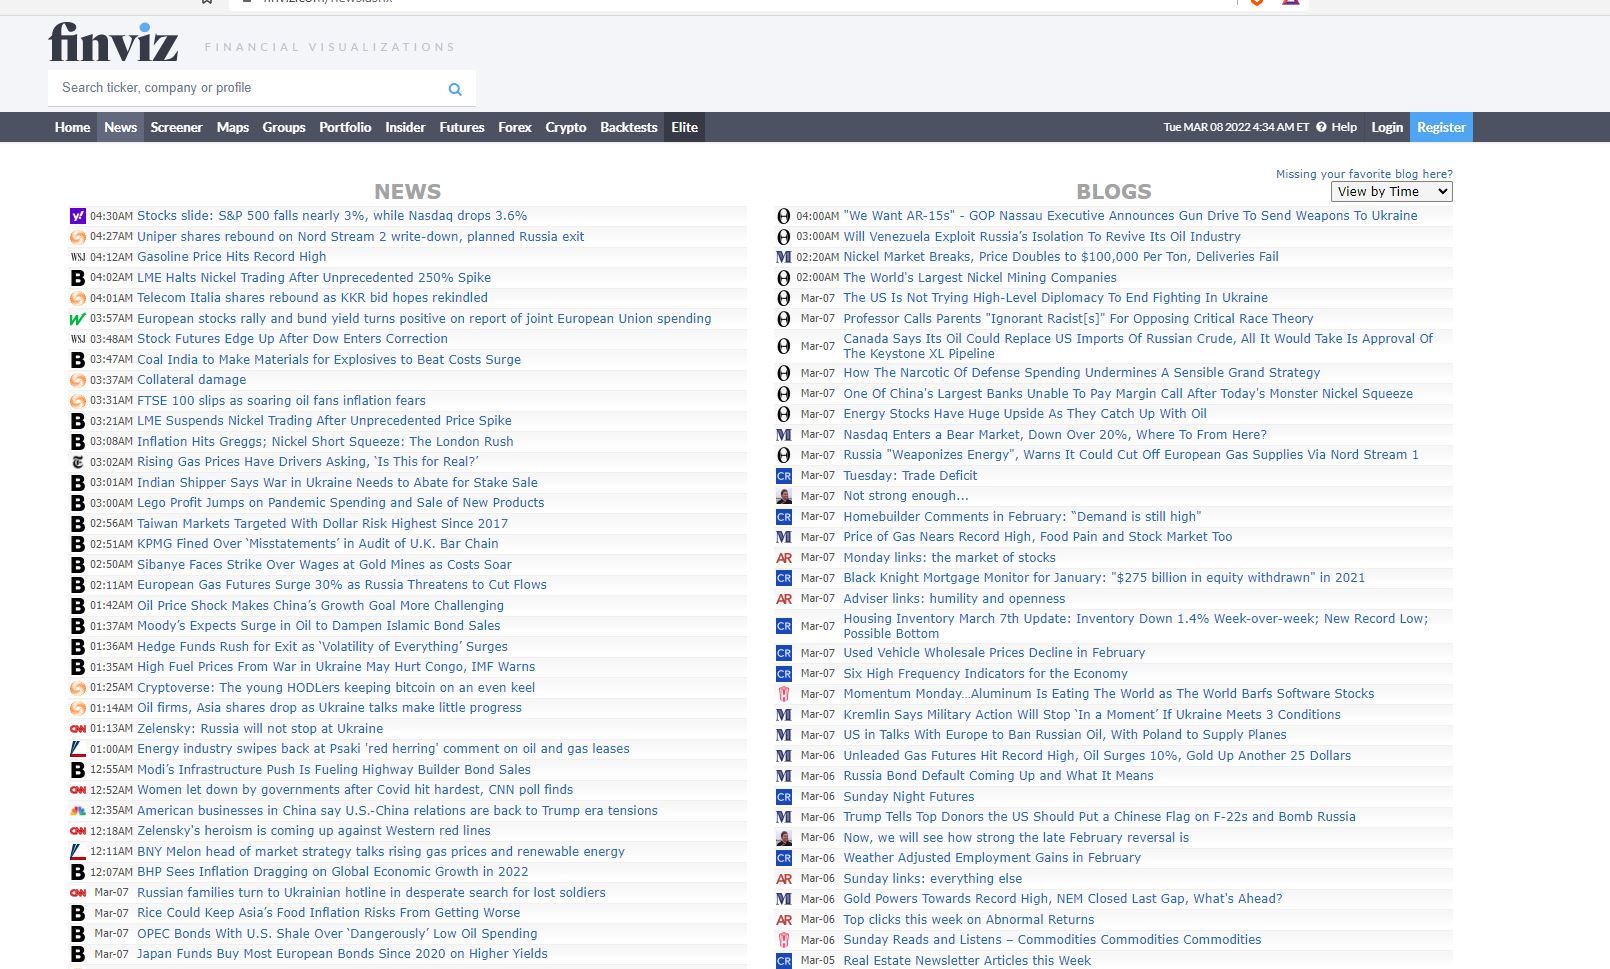Click Missing your favorite blog here link

tap(1364, 174)
